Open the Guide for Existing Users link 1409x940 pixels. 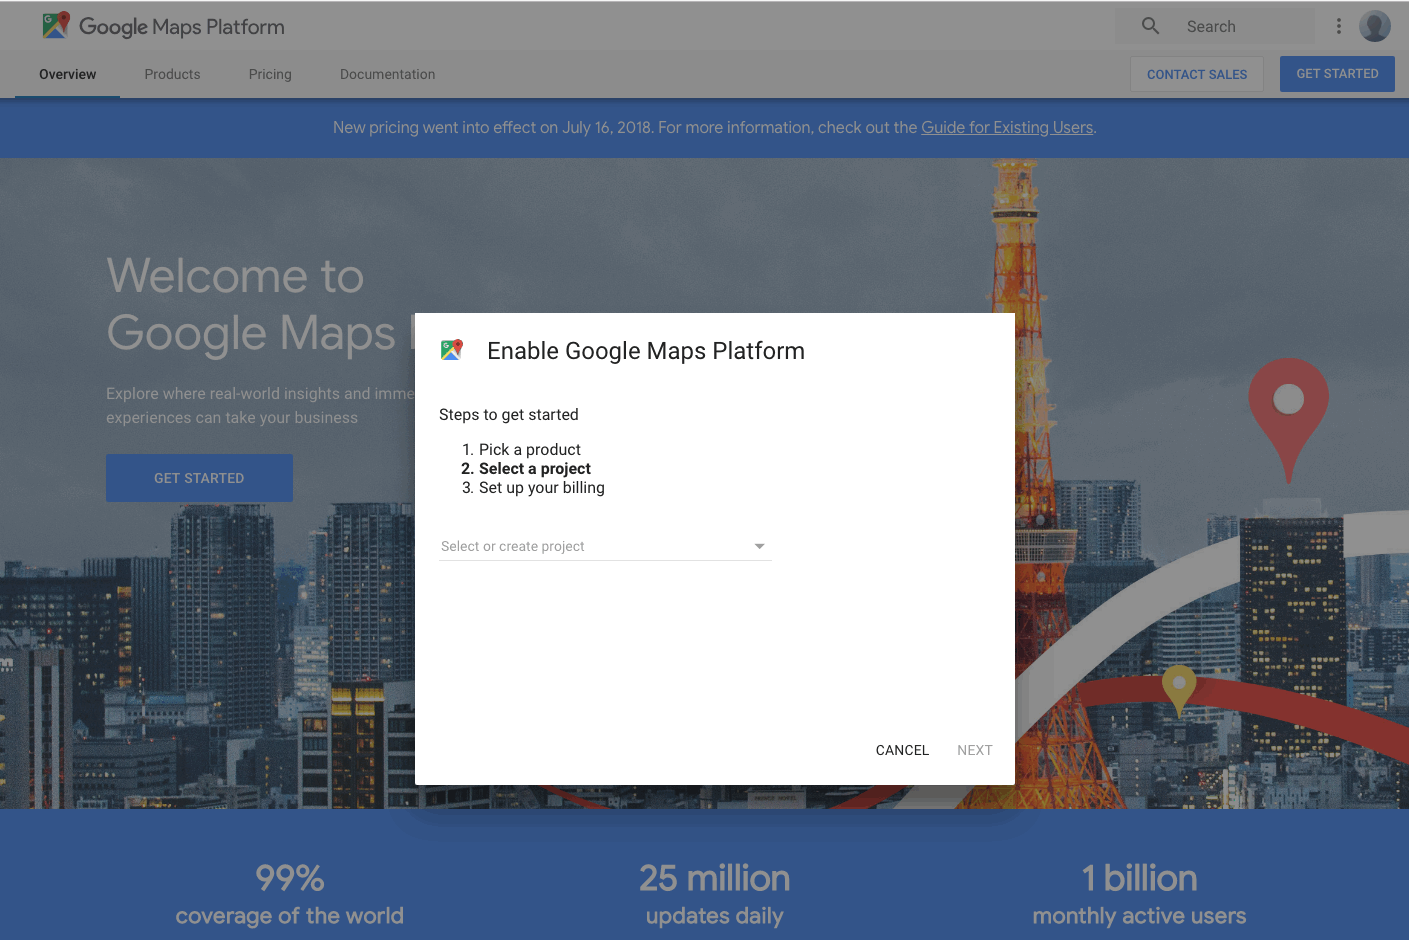coord(1007,128)
